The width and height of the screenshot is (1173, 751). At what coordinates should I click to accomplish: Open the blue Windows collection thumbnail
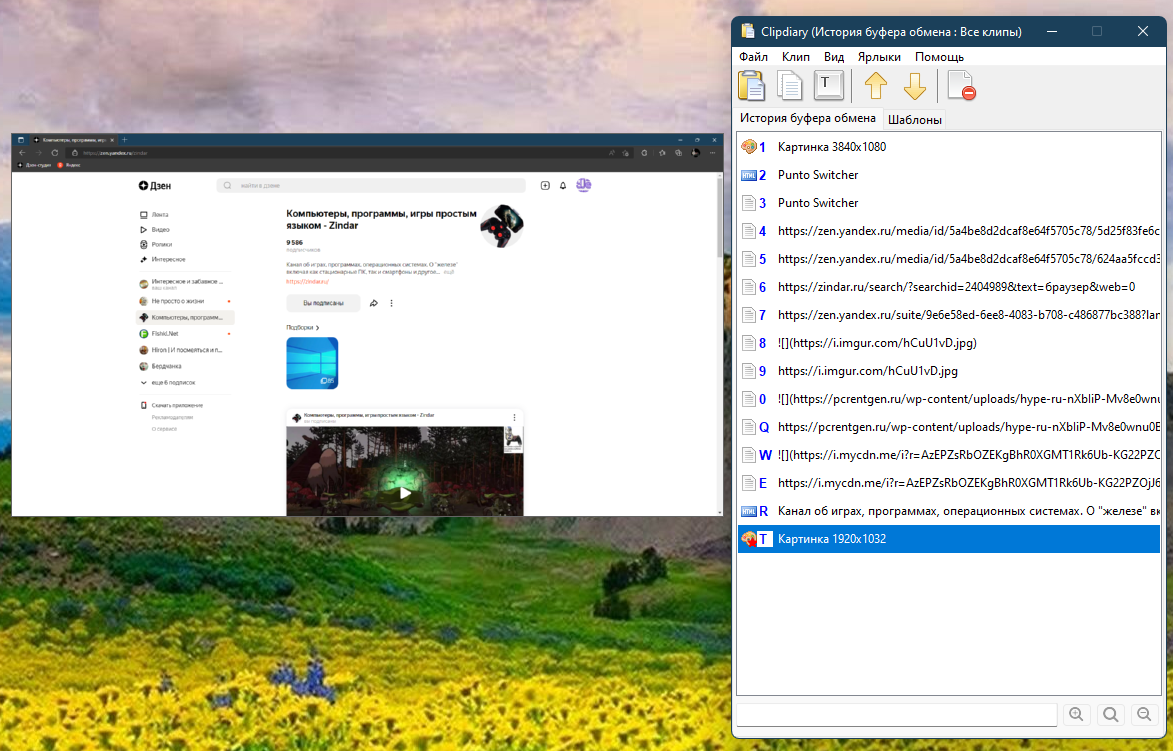coord(312,363)
